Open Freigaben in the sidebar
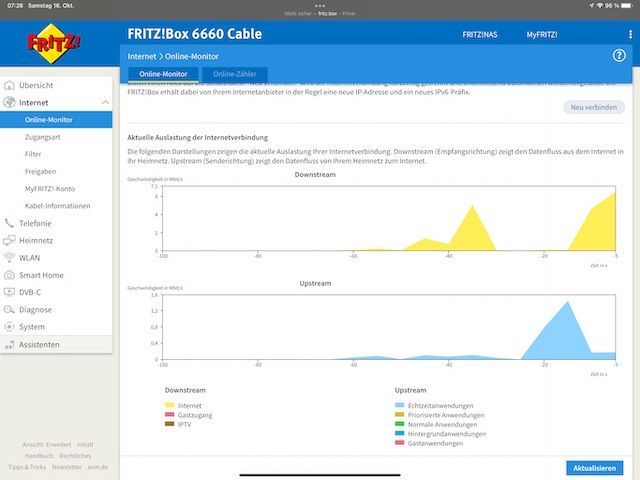Screen dimensions: 640x480 click(x=40, y=171)
